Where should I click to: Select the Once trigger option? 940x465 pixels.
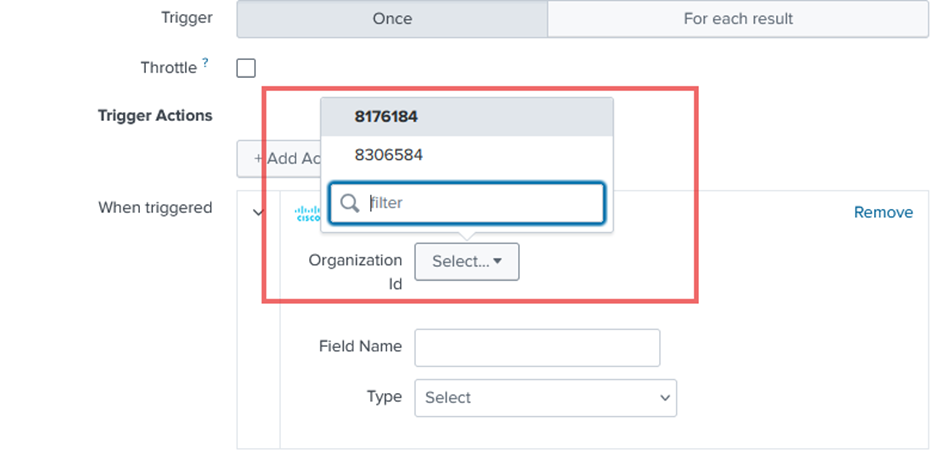coord(391,18)
